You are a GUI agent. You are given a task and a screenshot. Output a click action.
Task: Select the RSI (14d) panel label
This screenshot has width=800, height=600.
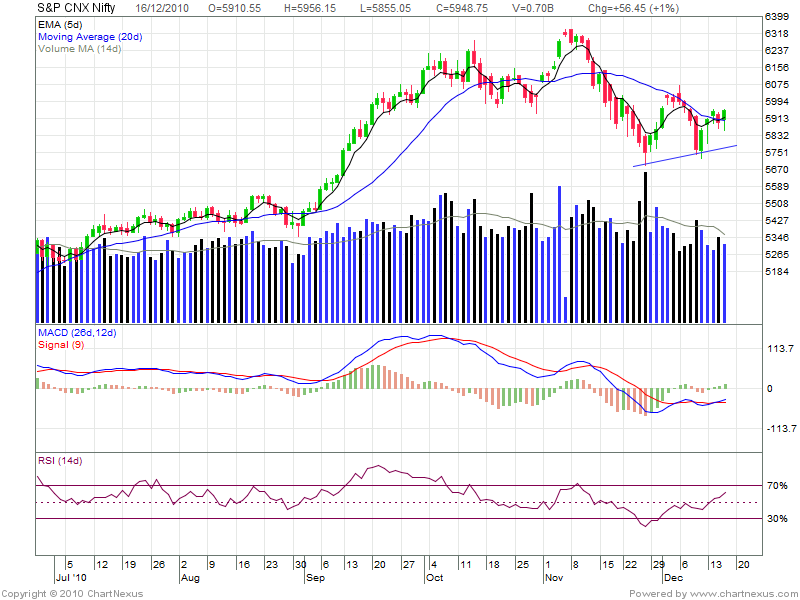pos(59,461)
